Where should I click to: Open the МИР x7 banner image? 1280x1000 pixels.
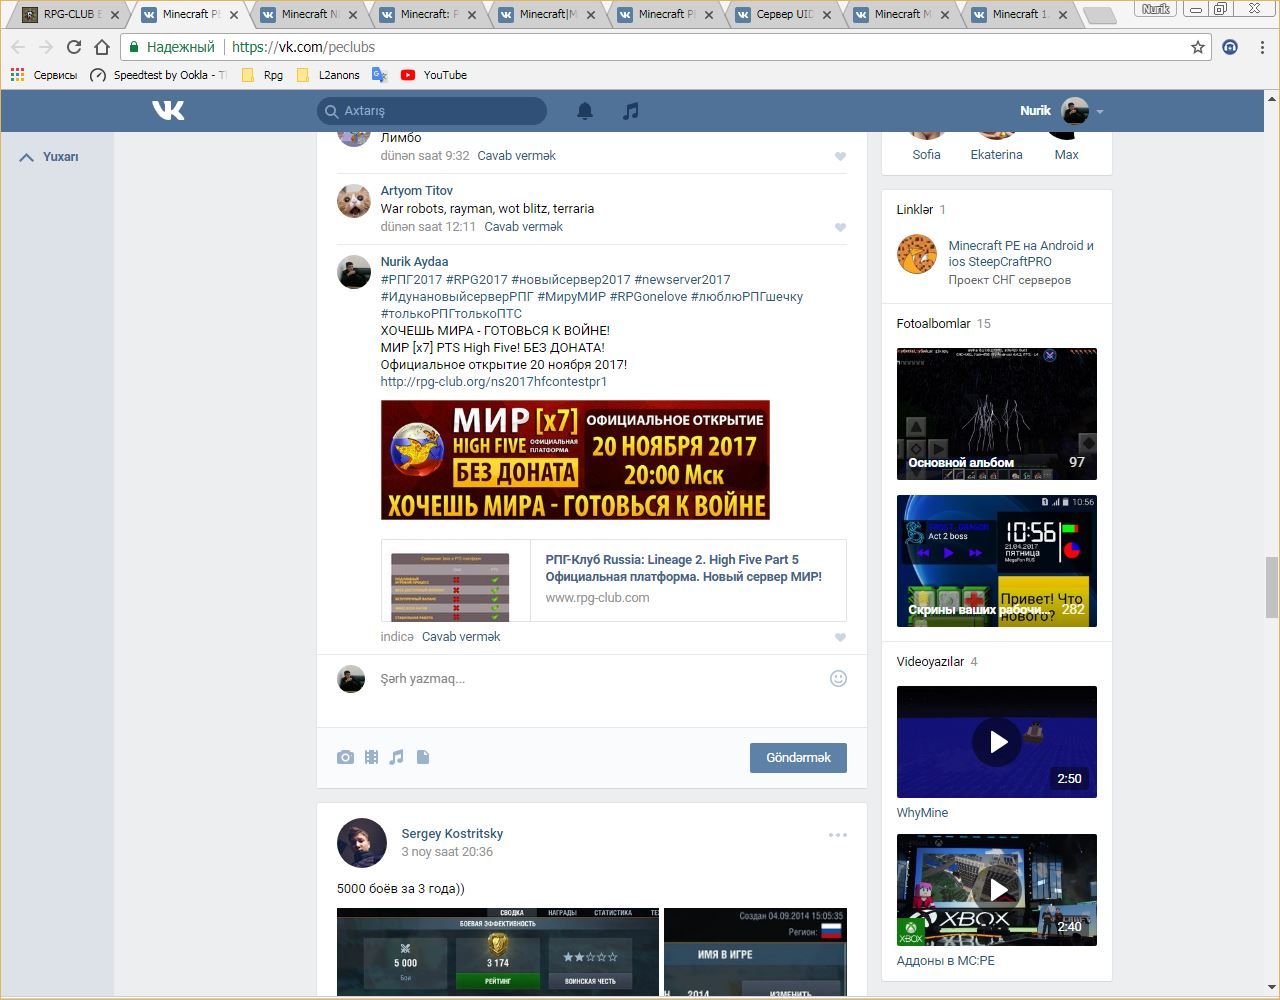575,460
